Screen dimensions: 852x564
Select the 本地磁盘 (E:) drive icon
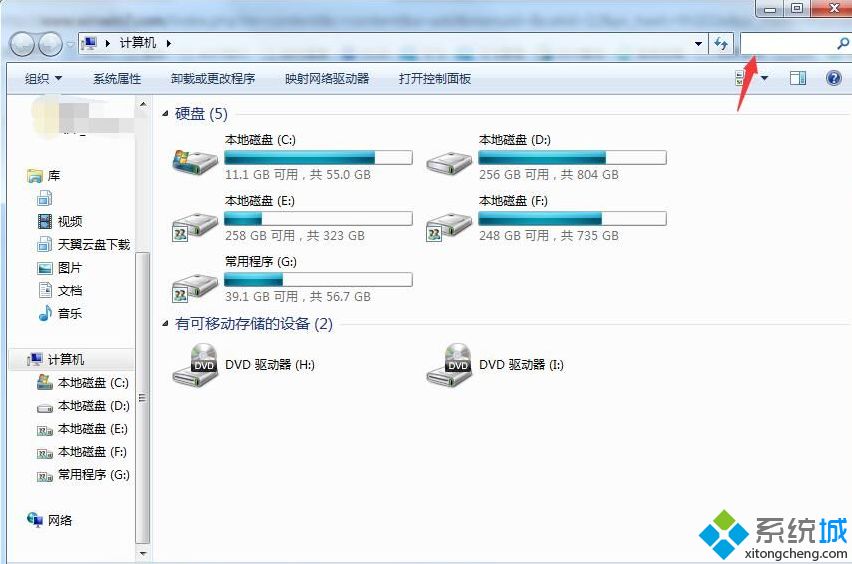(195, 227)
